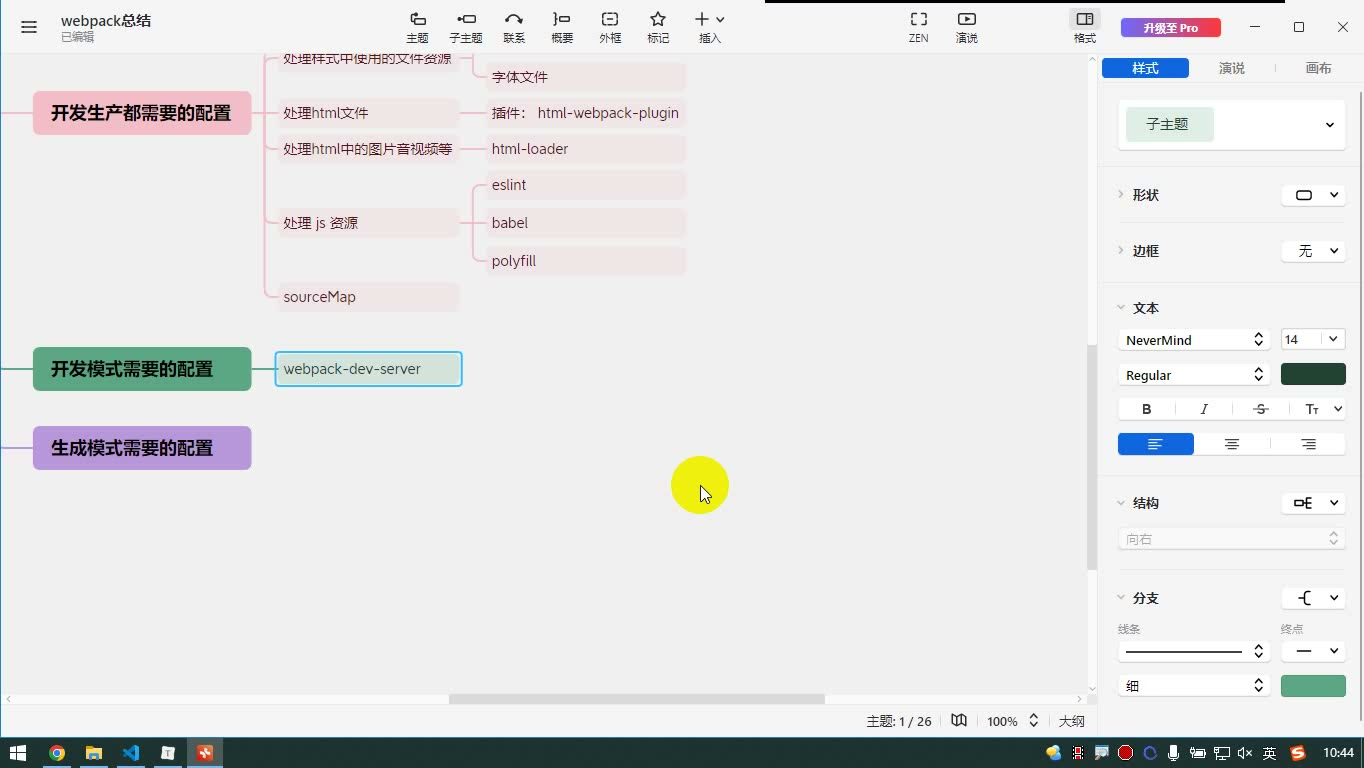Open the 插入 insert menu
The image size is (1364, 768).
[709, 27]
